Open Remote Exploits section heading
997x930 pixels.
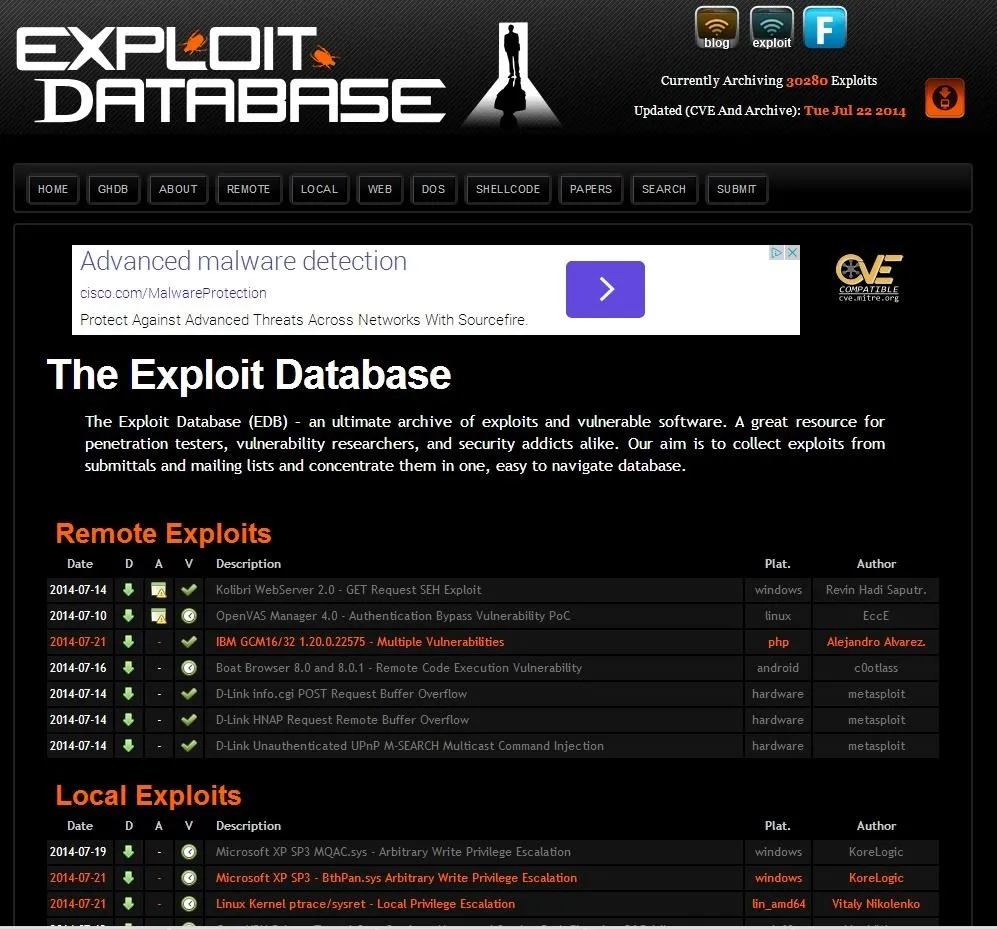click(x=163, y=533)
